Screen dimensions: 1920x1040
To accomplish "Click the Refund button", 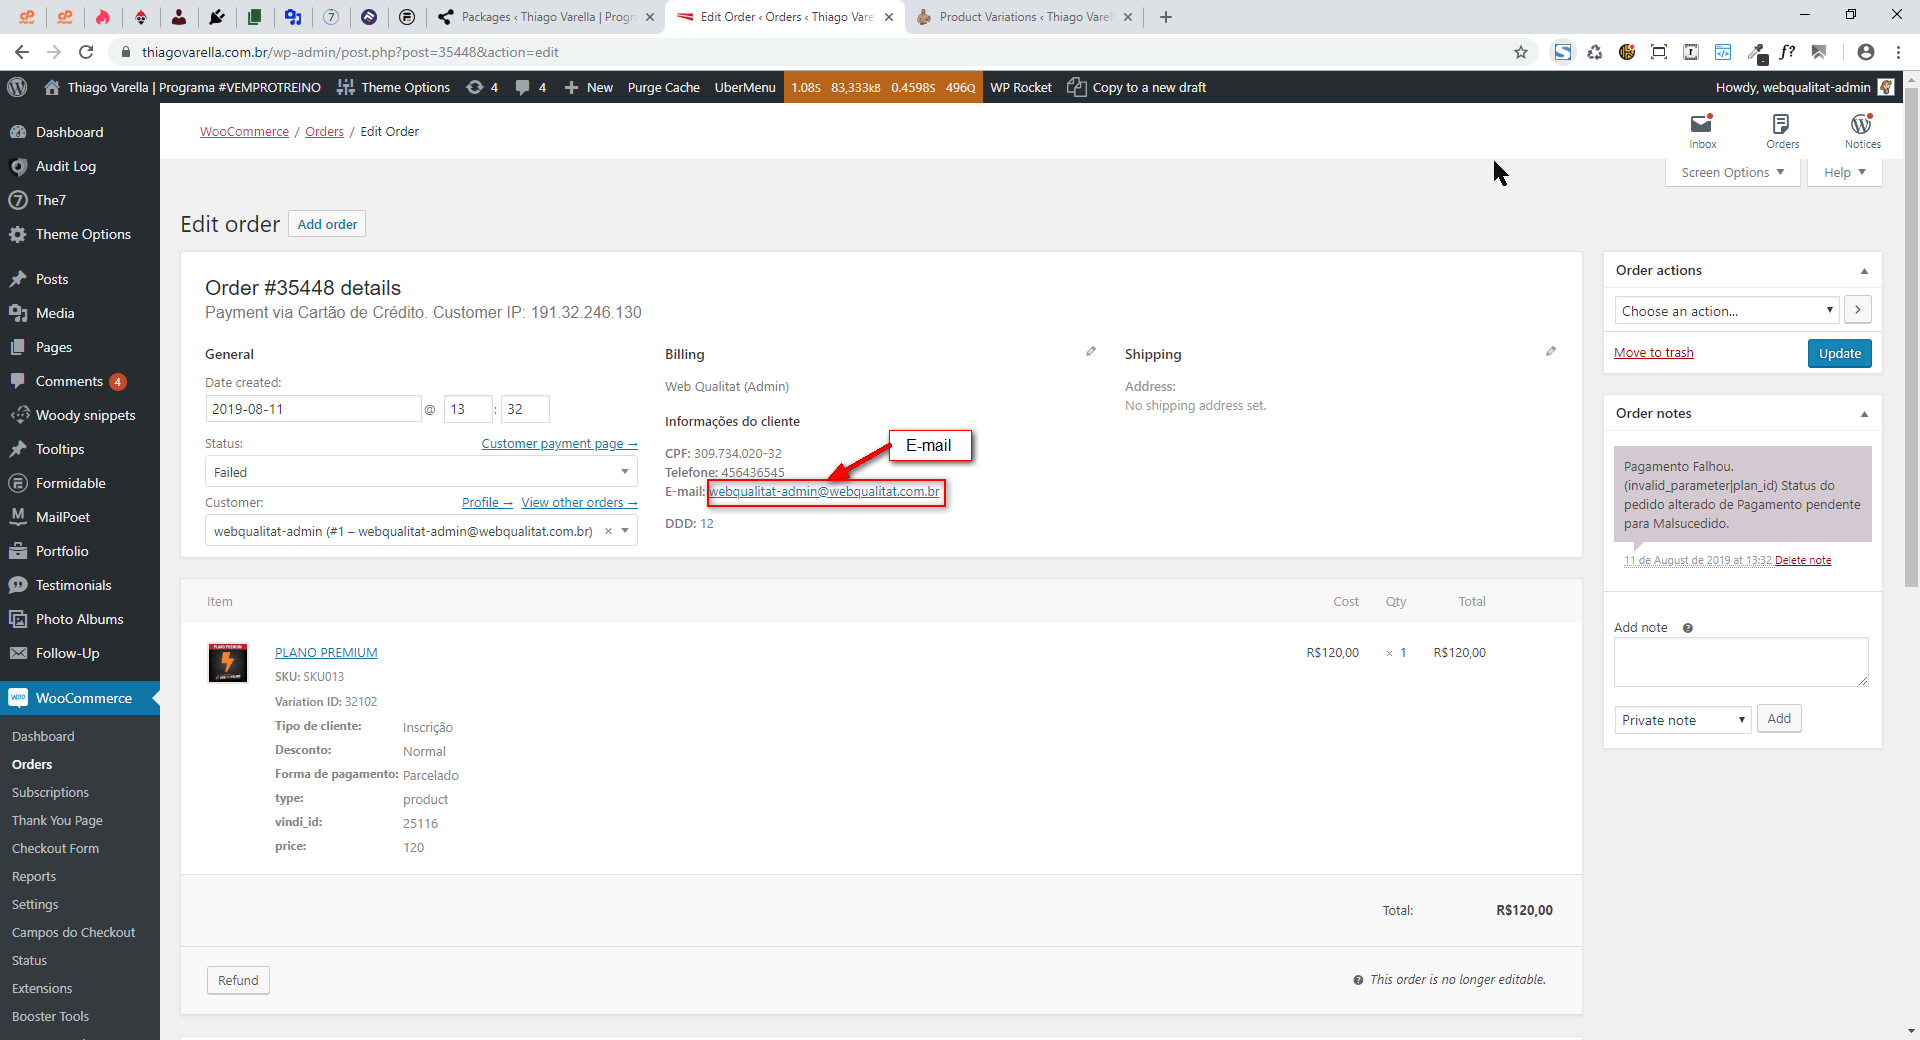I will [238, 980].
